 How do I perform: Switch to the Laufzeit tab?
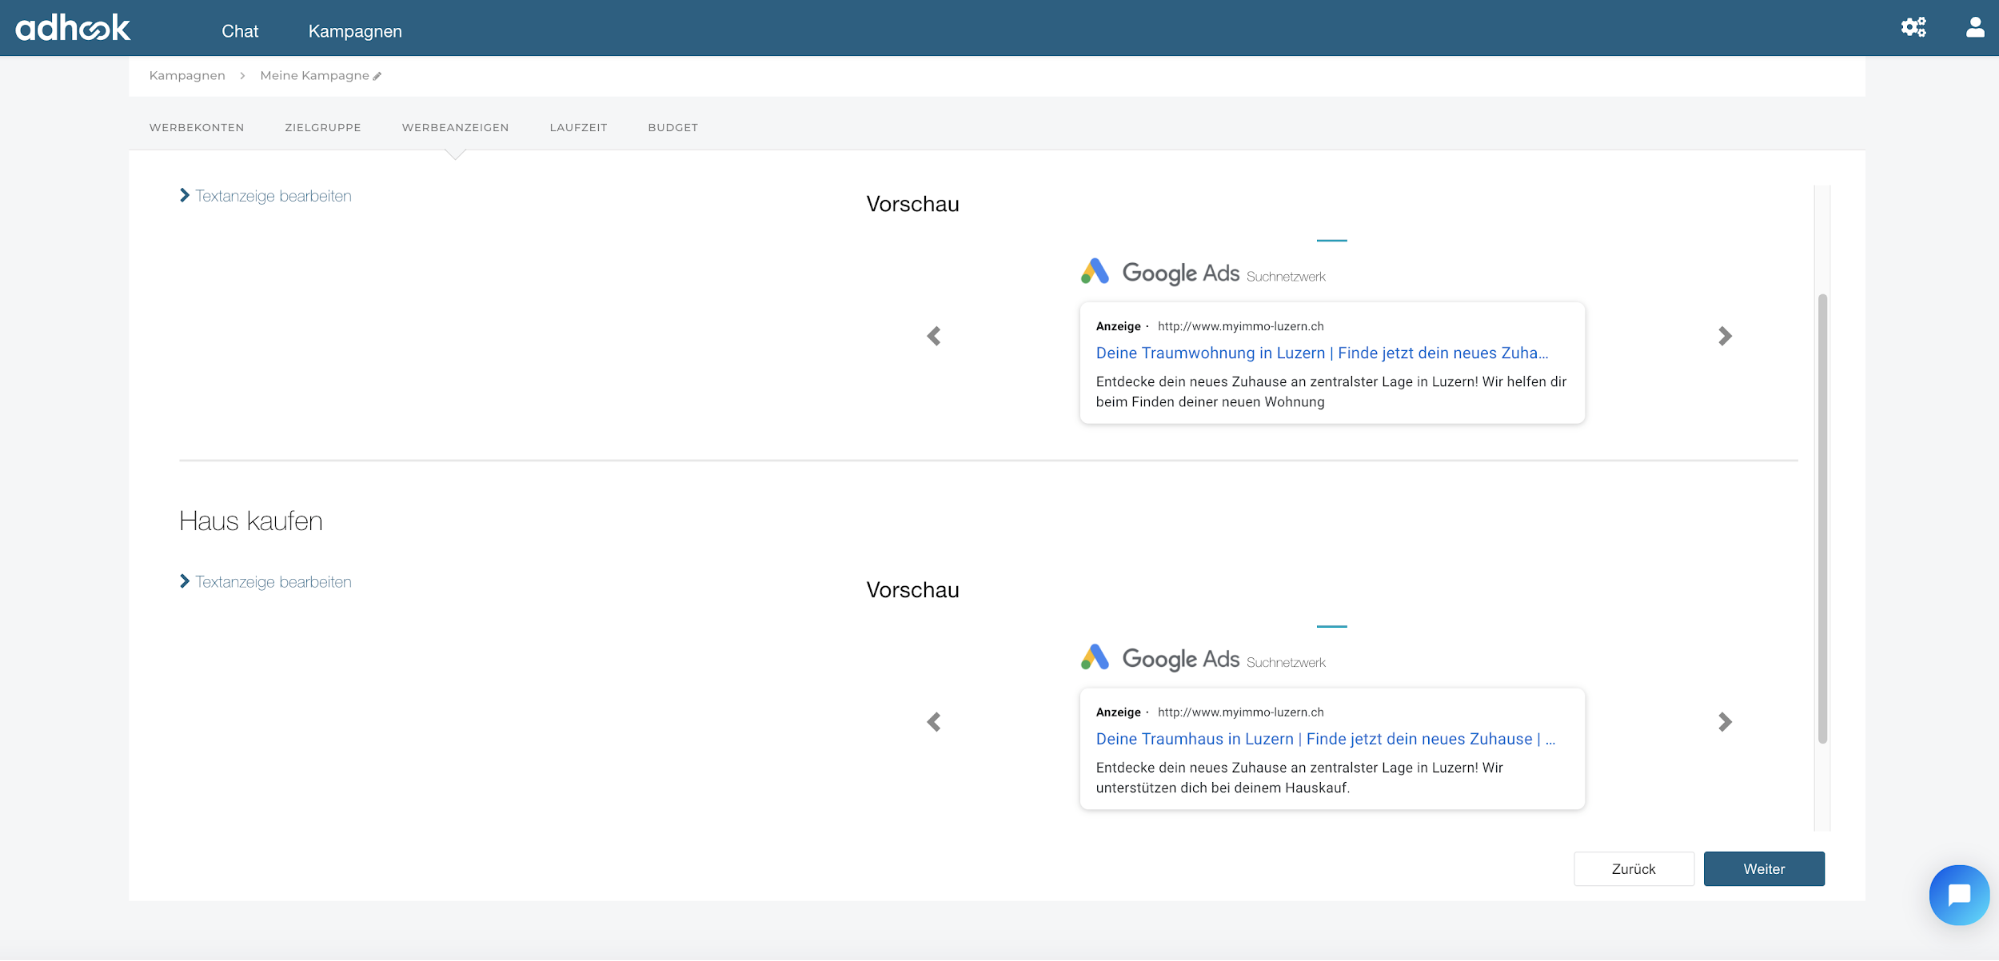(x=578, y=128)
